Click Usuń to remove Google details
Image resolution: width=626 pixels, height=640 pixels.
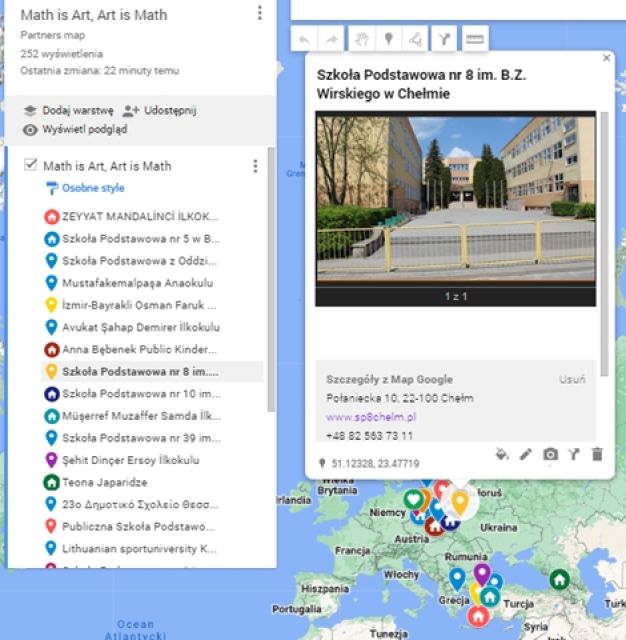click(572, 379)
